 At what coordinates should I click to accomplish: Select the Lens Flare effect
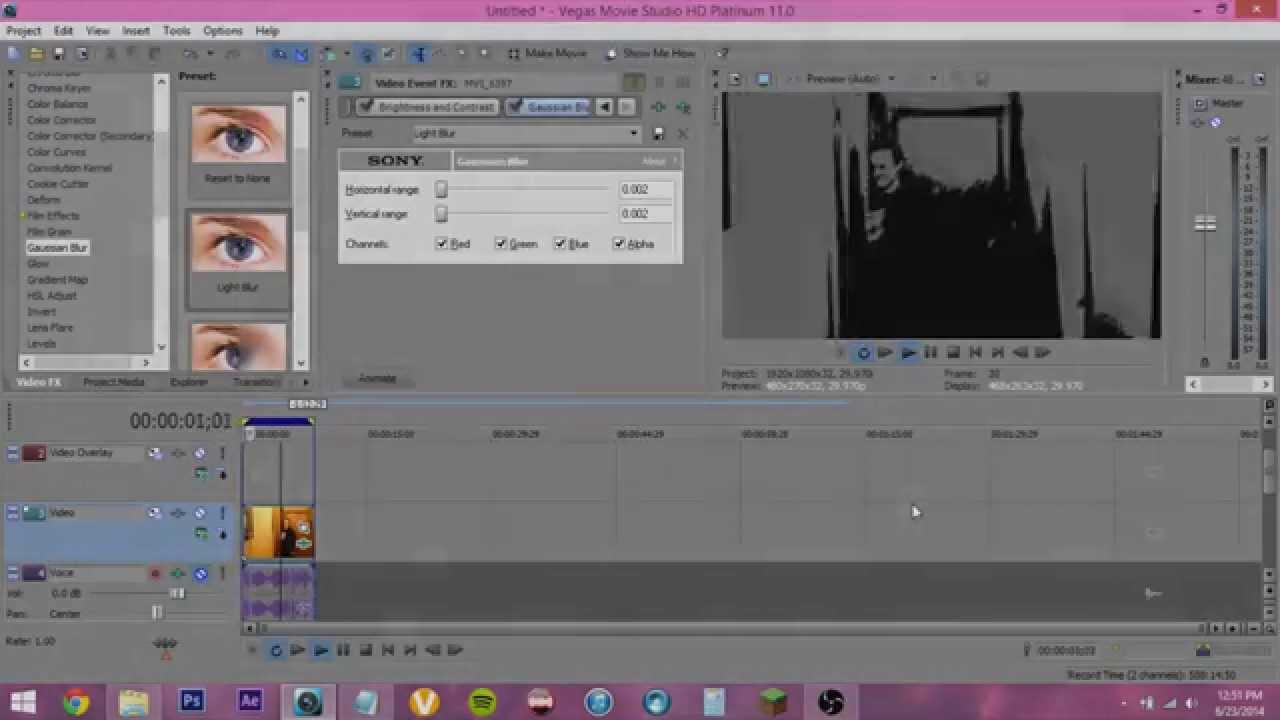tap(50, 328)
